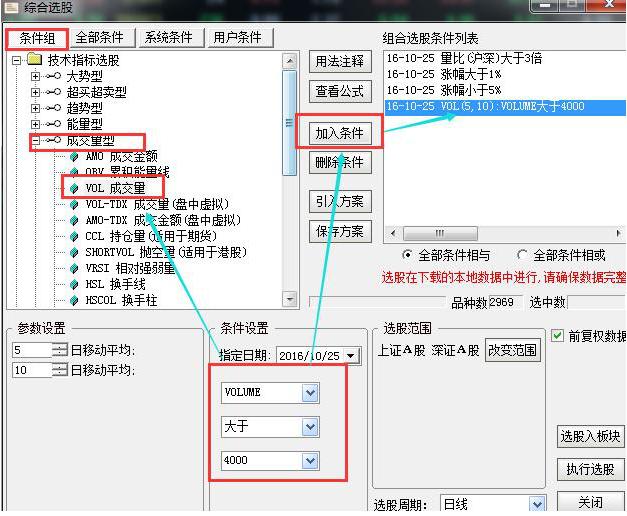Click the HSL 换手线 indicator icon

74,284
